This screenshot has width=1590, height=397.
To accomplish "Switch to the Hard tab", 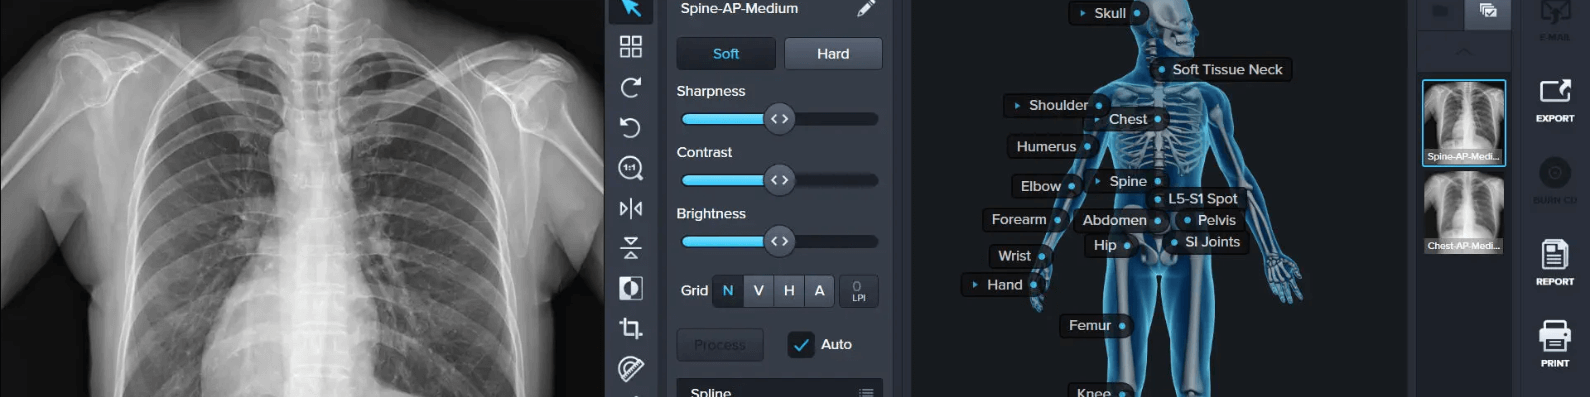I will click(x=833, y=54).
